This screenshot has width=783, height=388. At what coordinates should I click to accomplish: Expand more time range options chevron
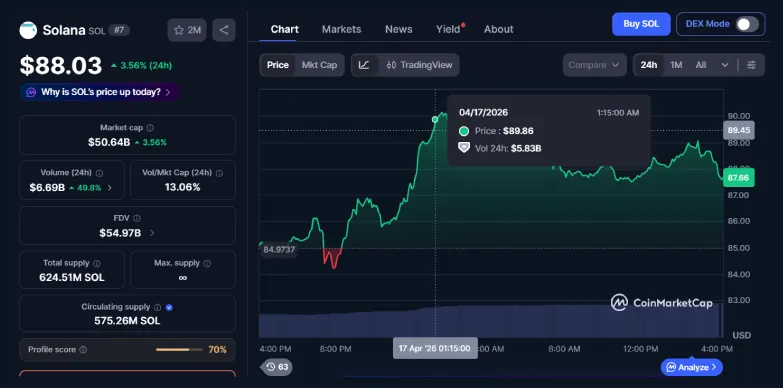click(725, 65)
